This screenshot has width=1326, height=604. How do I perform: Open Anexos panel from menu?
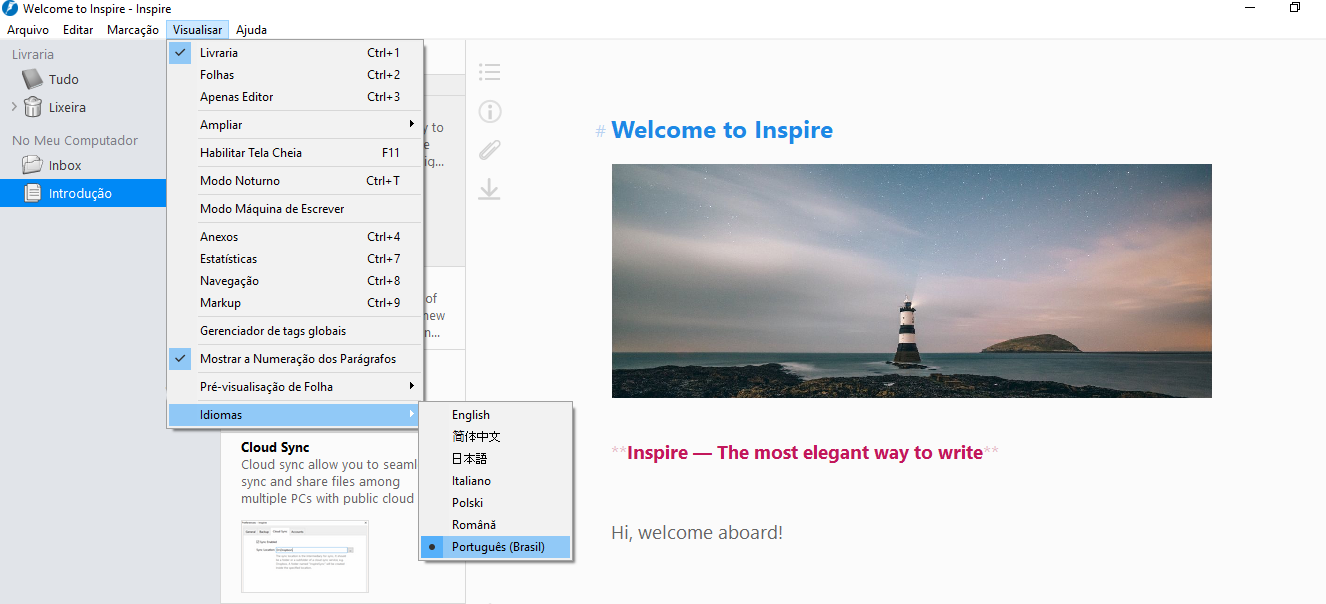(295, 237)
